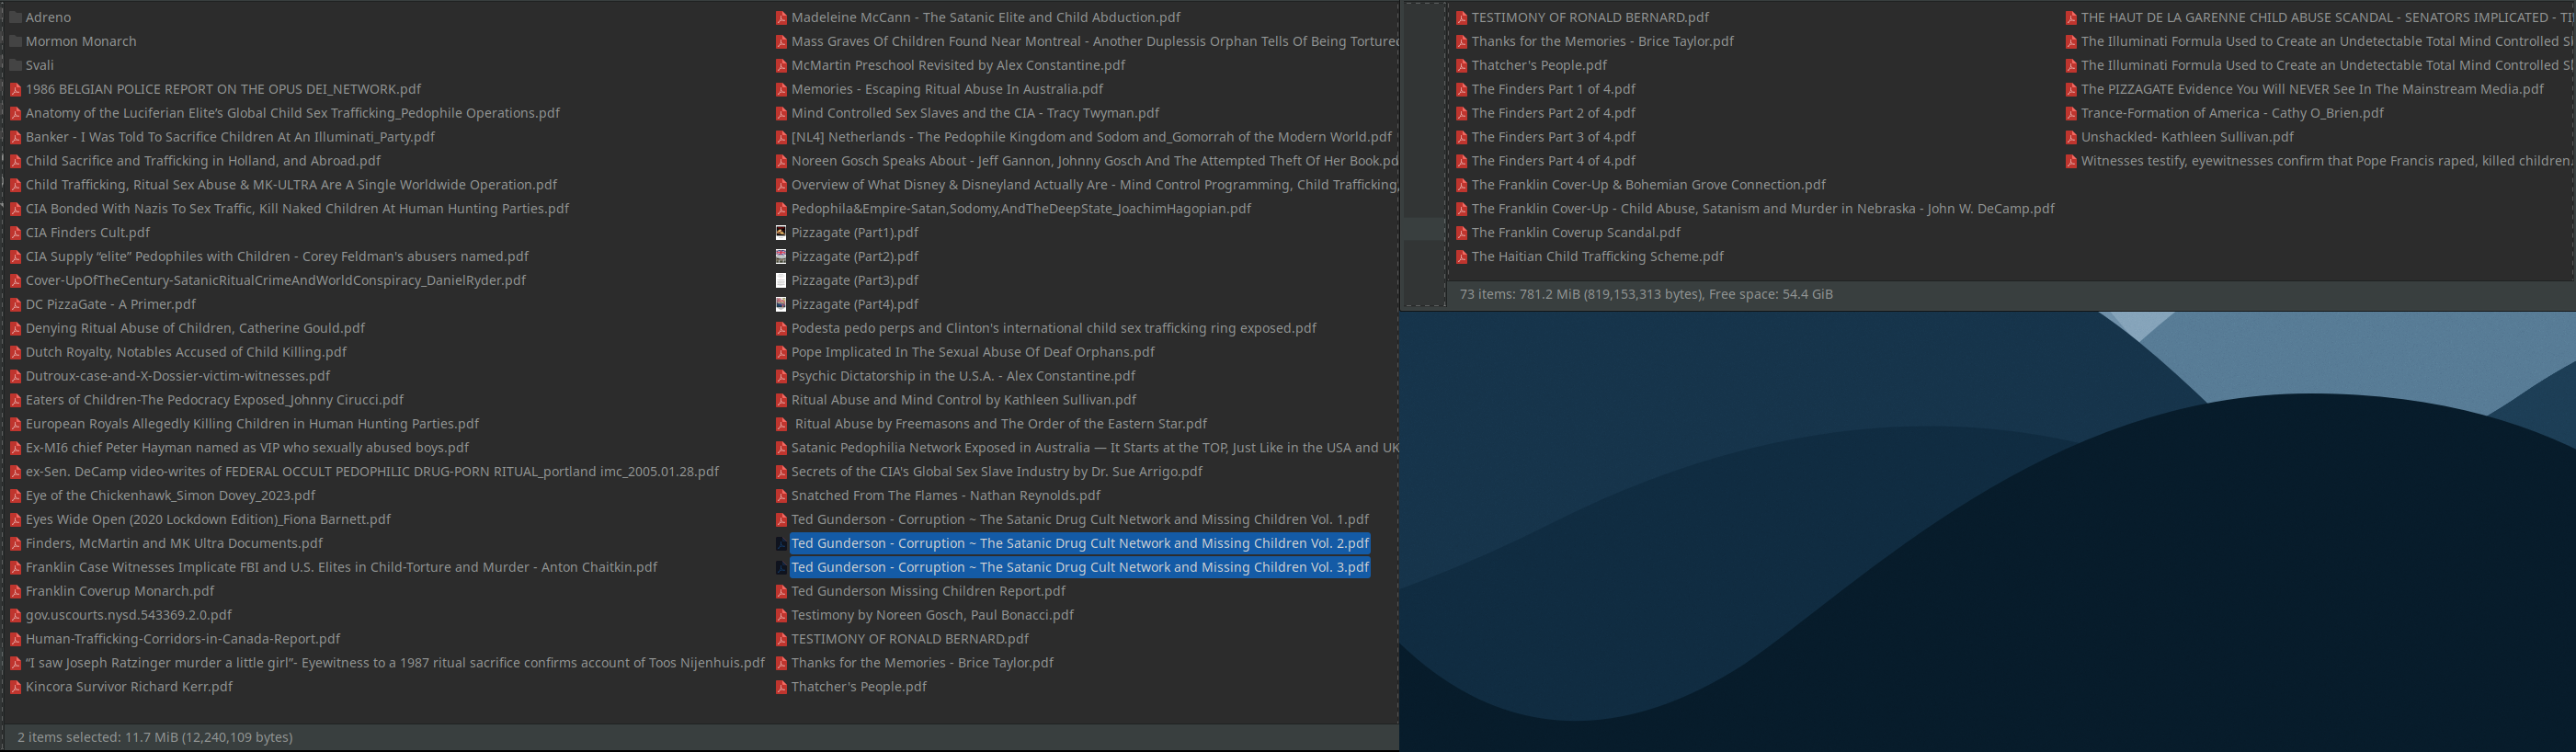Screen dimensions: 2576x752
Task: Select Ted Gunderson Corruption Vol. 1.pdf
Action: pyautogui.click(x=1080, y=520)
